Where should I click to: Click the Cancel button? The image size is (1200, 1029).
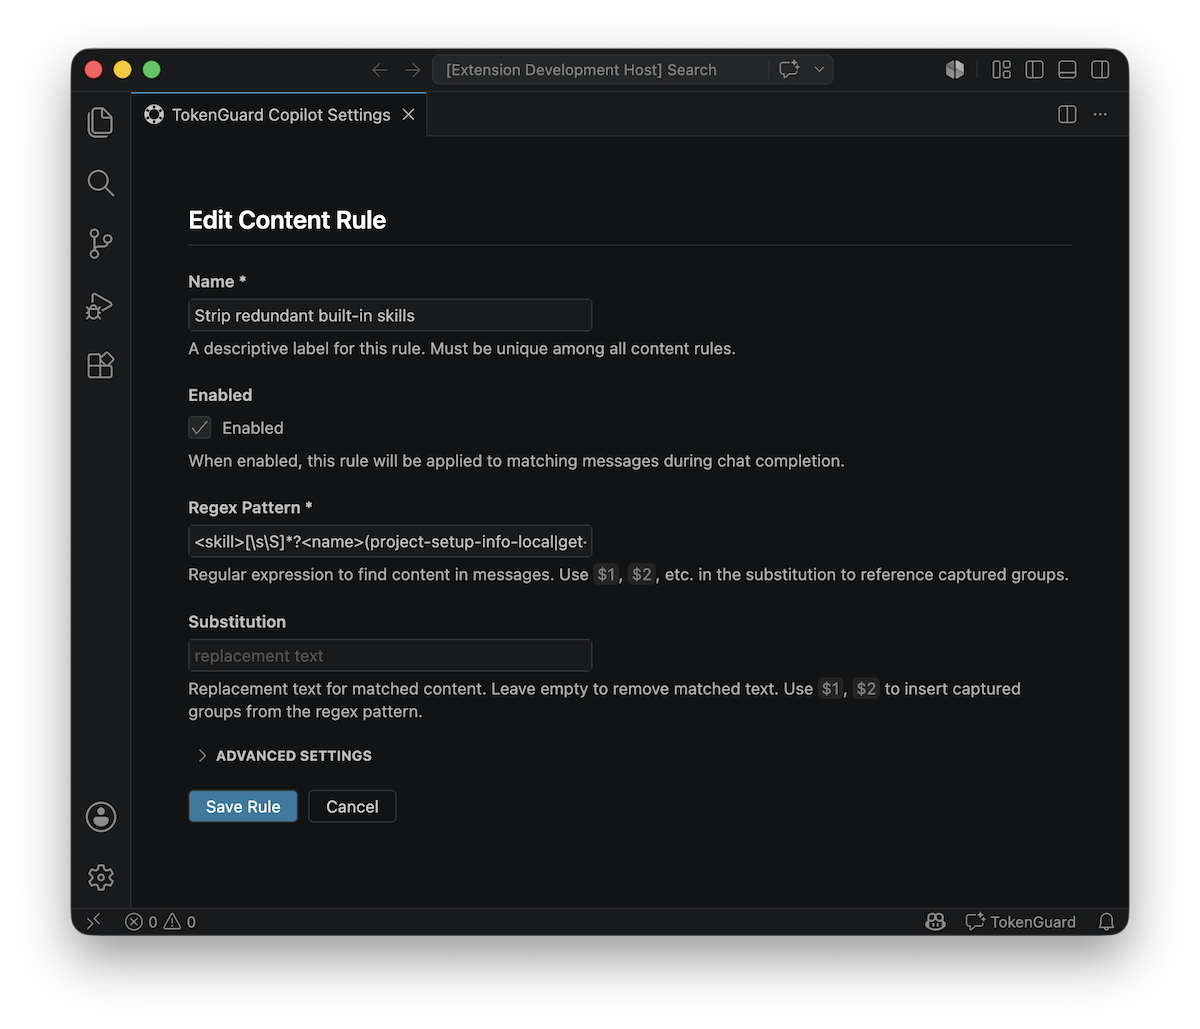pyautogui.click(x=352, y=807)
